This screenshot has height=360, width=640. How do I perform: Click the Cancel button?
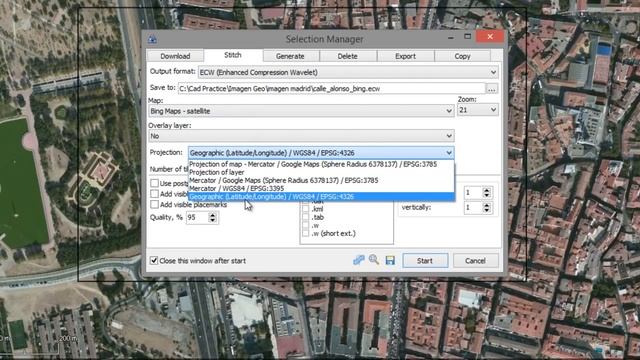point(476,260)
